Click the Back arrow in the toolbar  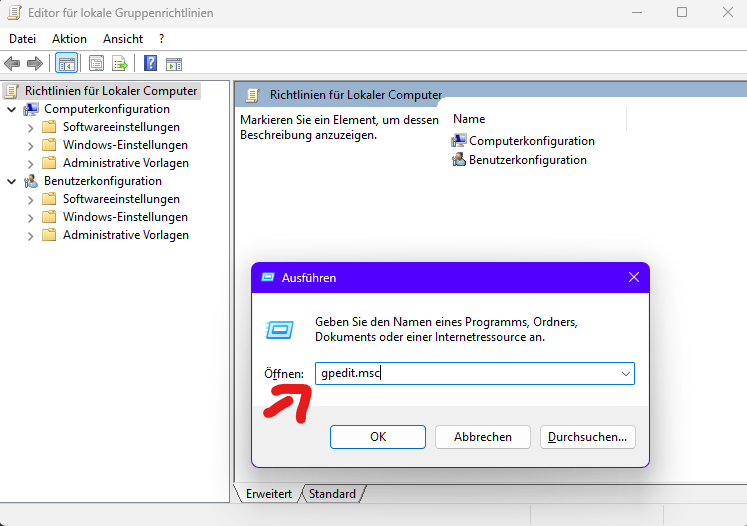pyautogui.click(x=13, y=64)
